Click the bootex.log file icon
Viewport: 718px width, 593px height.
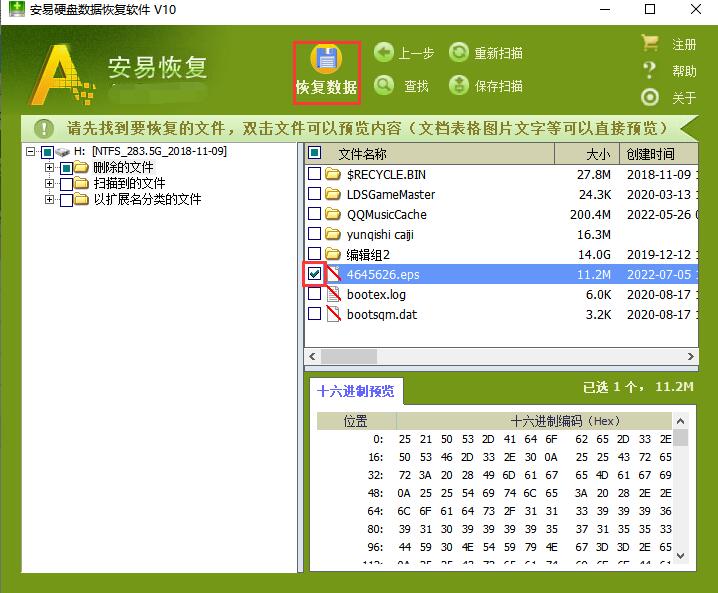coord(333,294)
